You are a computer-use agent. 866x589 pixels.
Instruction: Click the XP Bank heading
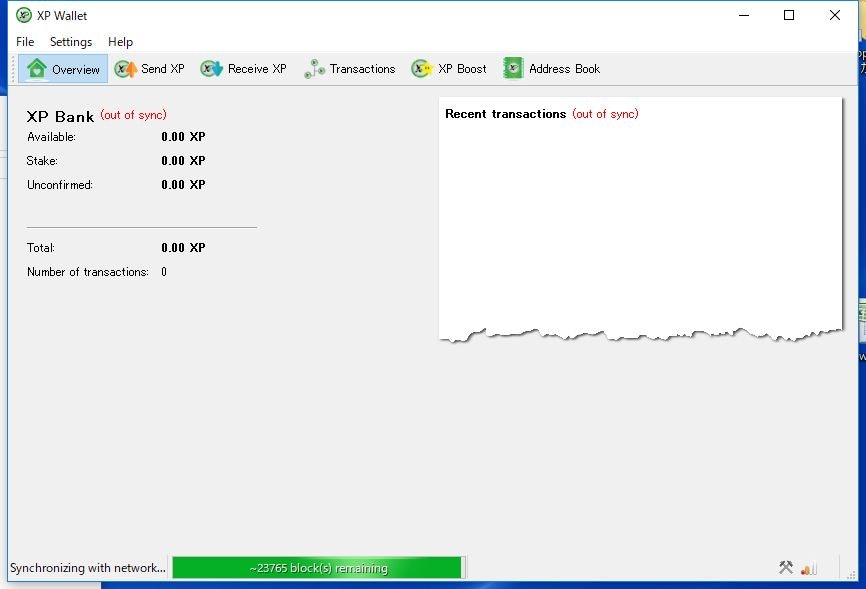point(60,117)
